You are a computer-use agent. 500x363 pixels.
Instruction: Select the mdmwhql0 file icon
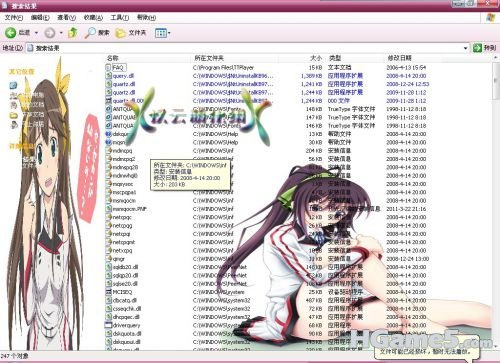point(108,176)
